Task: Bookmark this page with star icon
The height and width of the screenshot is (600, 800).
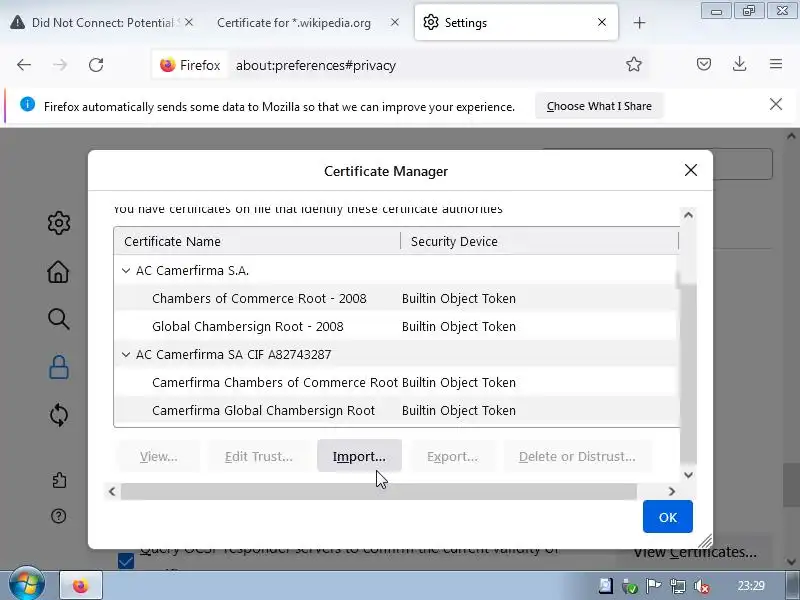Action: [x=634, y=64]
